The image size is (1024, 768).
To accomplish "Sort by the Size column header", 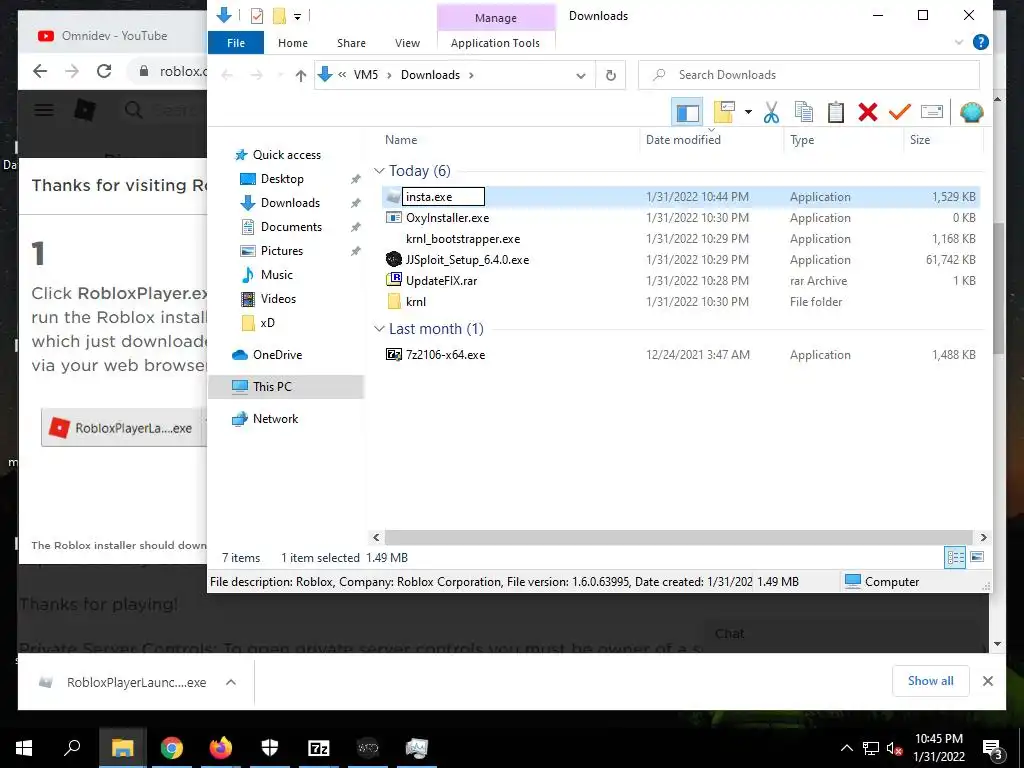I will coord(920,140).
